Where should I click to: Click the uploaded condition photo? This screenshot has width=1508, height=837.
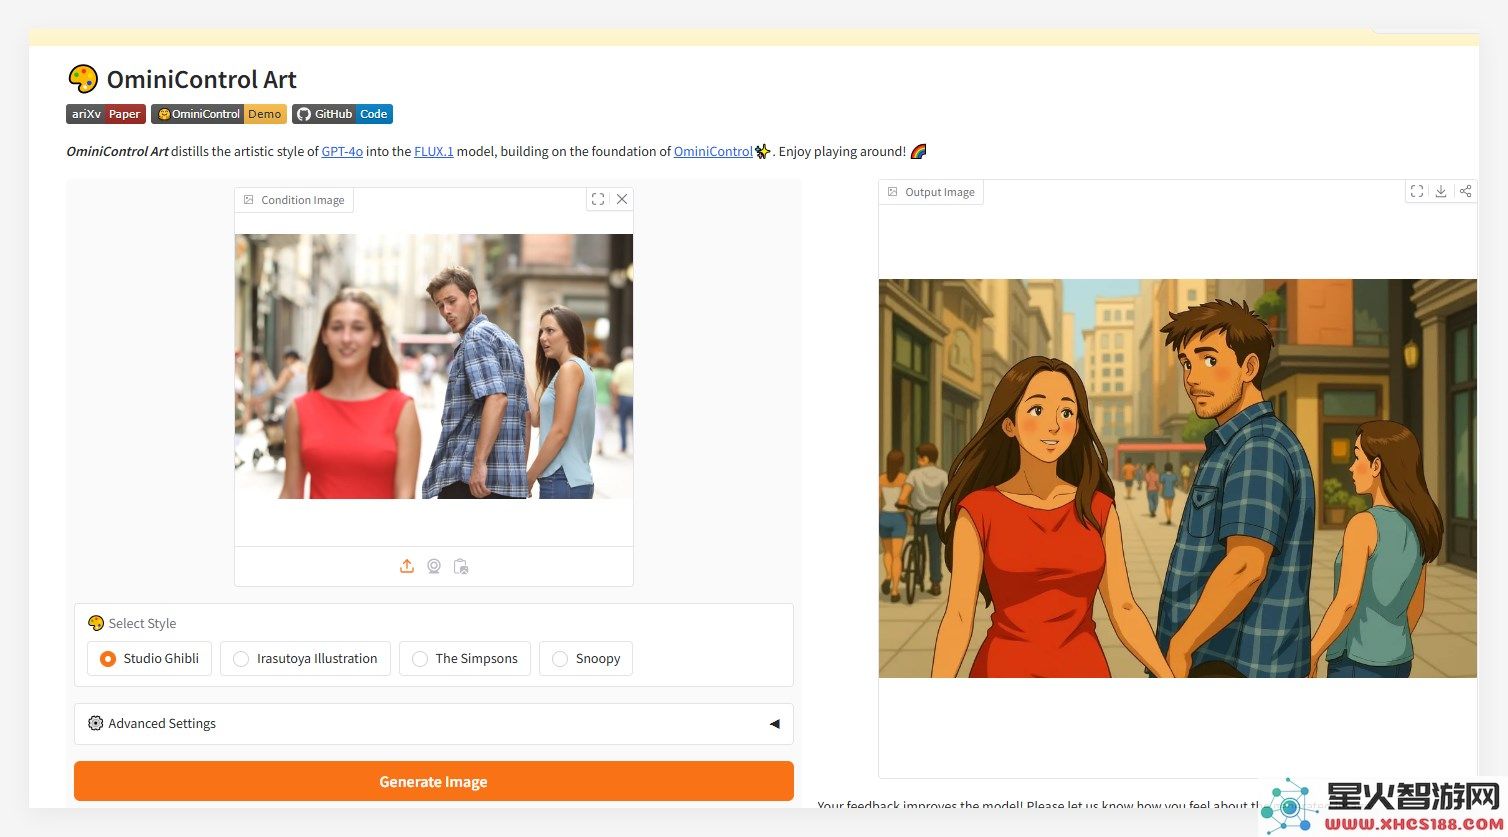tap(434, 366)
